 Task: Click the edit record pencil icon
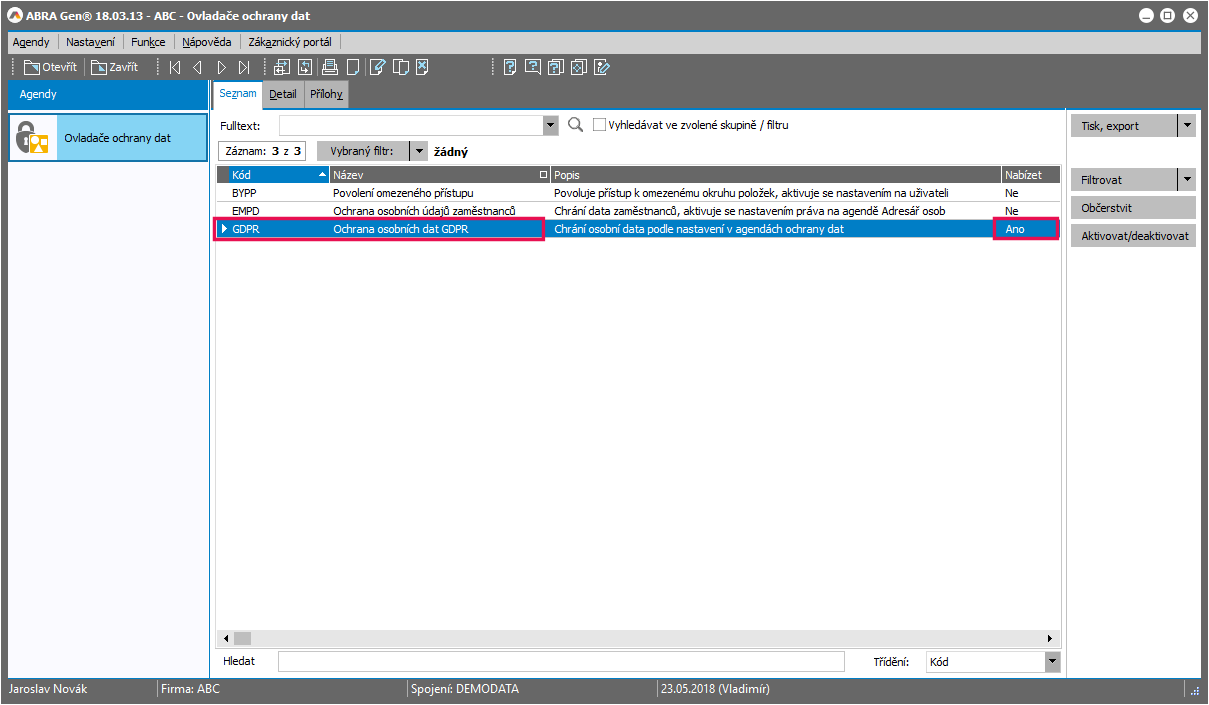tap(377, 68)
